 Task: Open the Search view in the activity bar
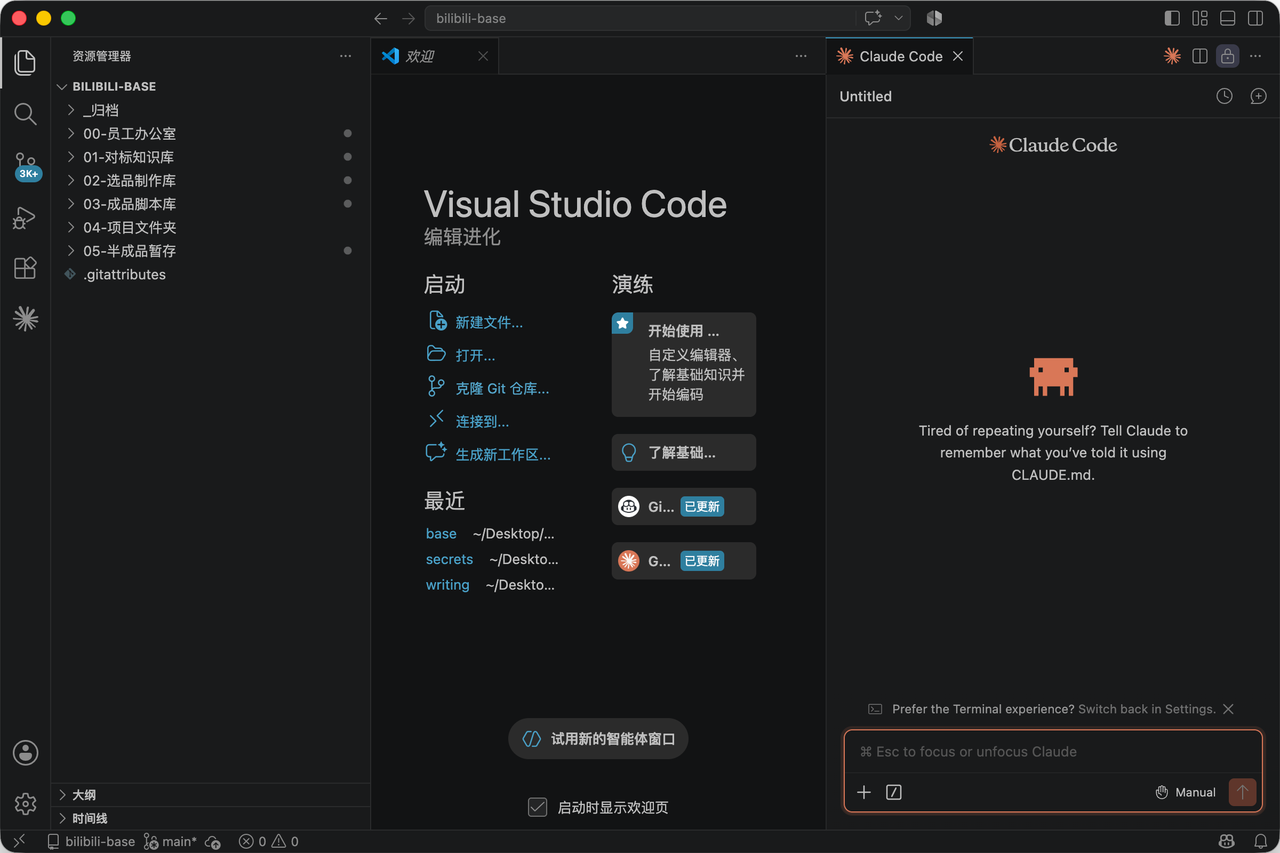25,114
